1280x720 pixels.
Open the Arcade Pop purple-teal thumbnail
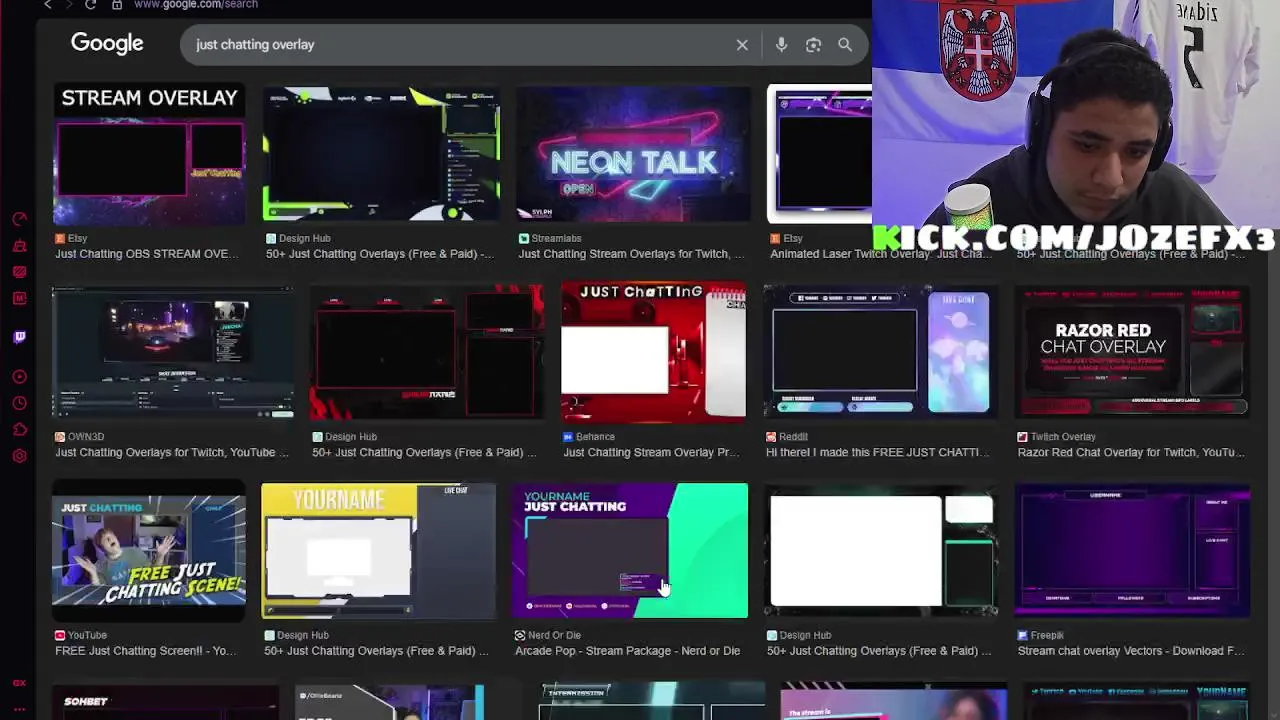(630, 551)
